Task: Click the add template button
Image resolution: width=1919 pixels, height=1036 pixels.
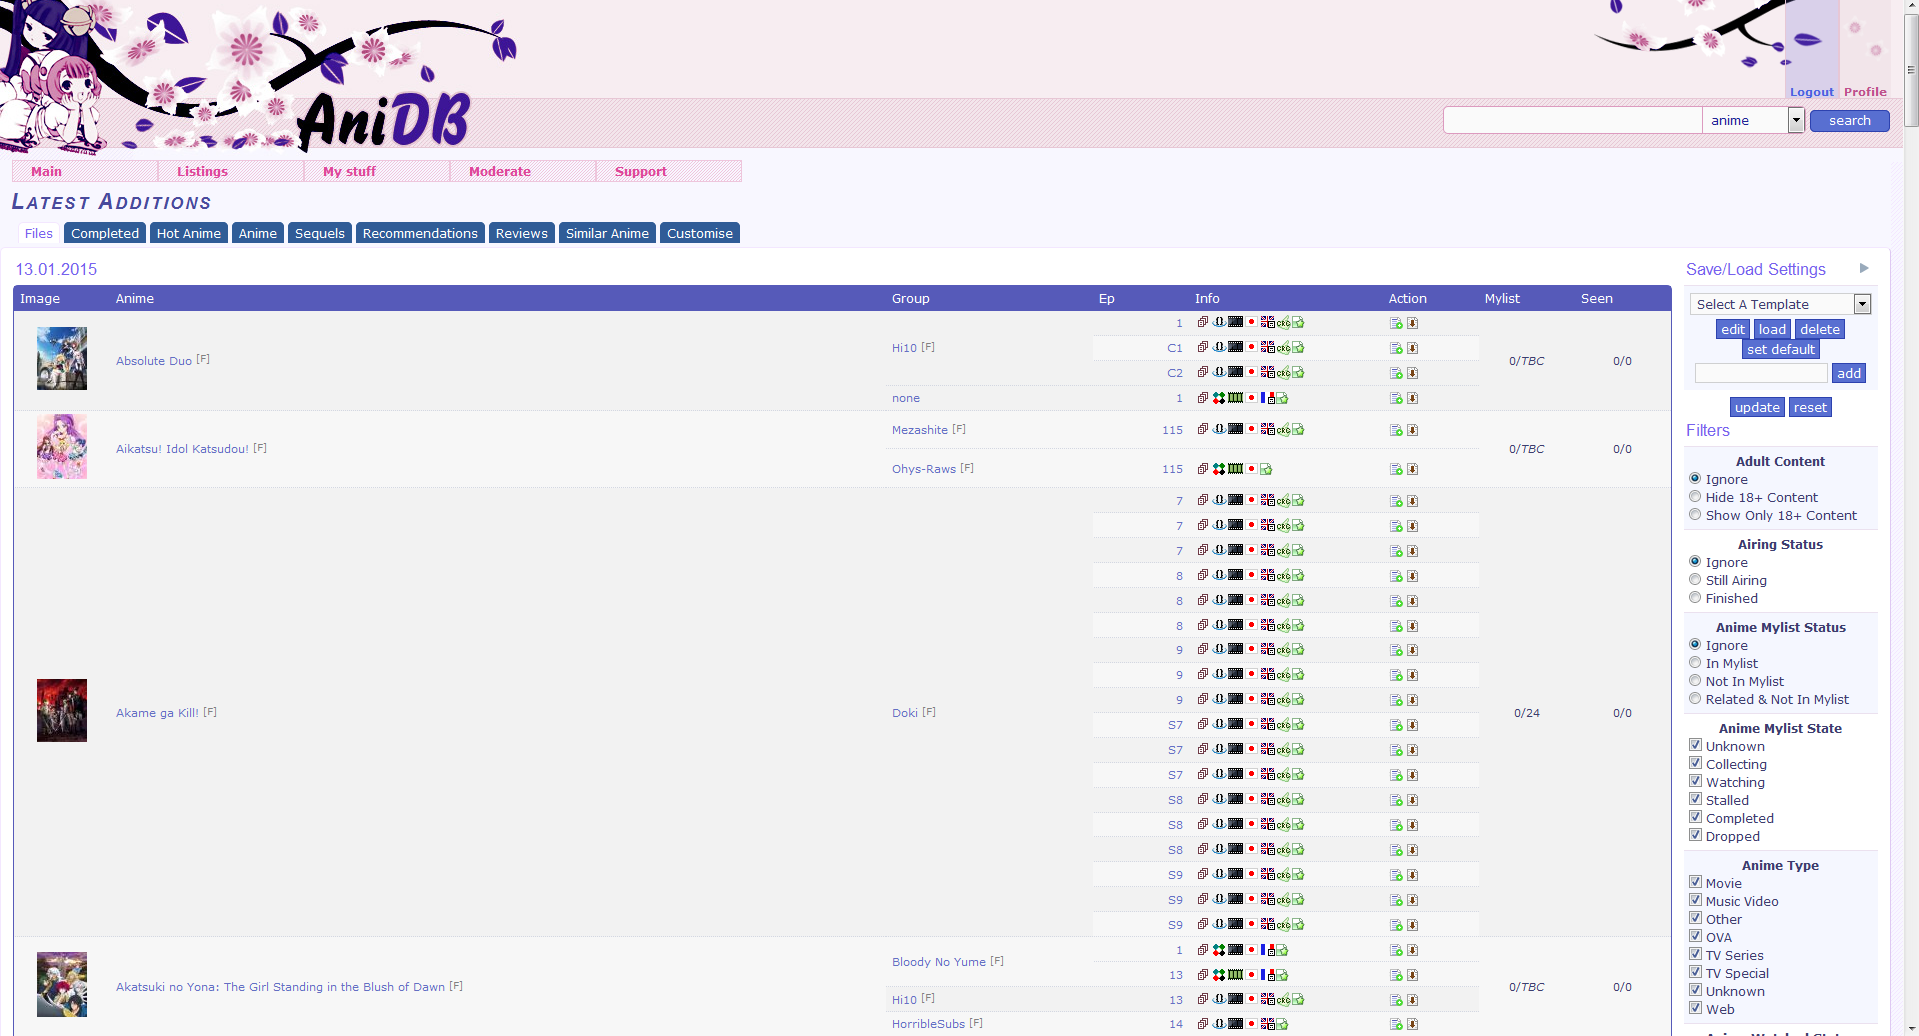Action: pyautogui.click(x=1849, y=373)
